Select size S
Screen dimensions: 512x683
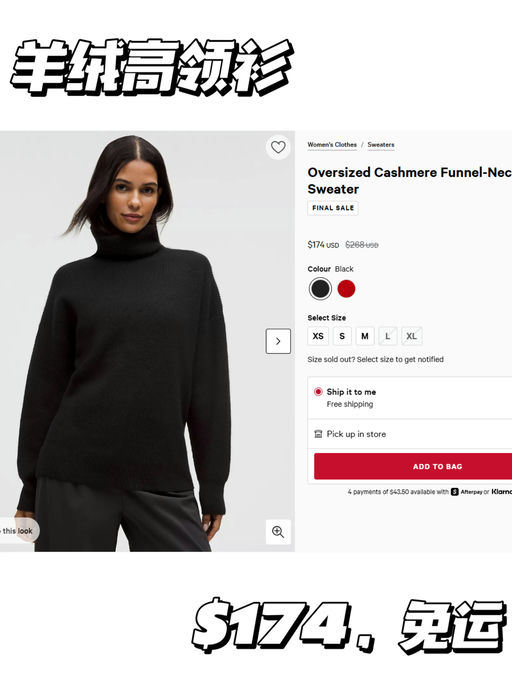click(342, 336)
